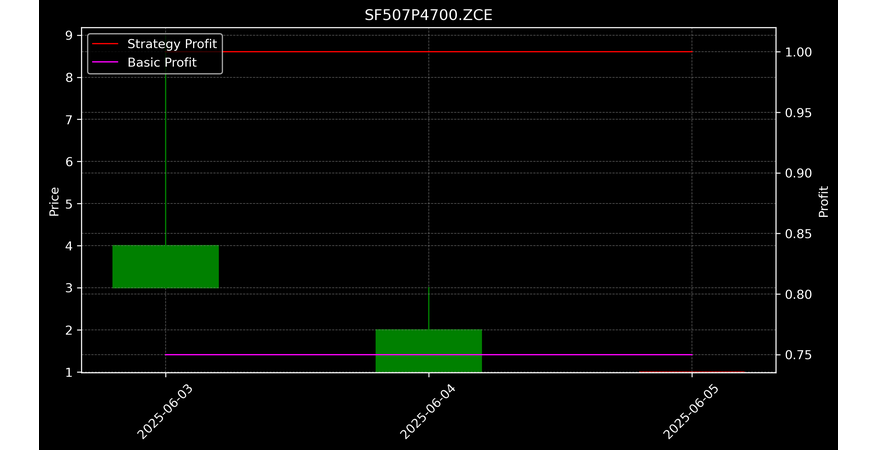
Task: Click the upper wick of the 2025-06-03 candle
Action: click(x=166, y=160)
